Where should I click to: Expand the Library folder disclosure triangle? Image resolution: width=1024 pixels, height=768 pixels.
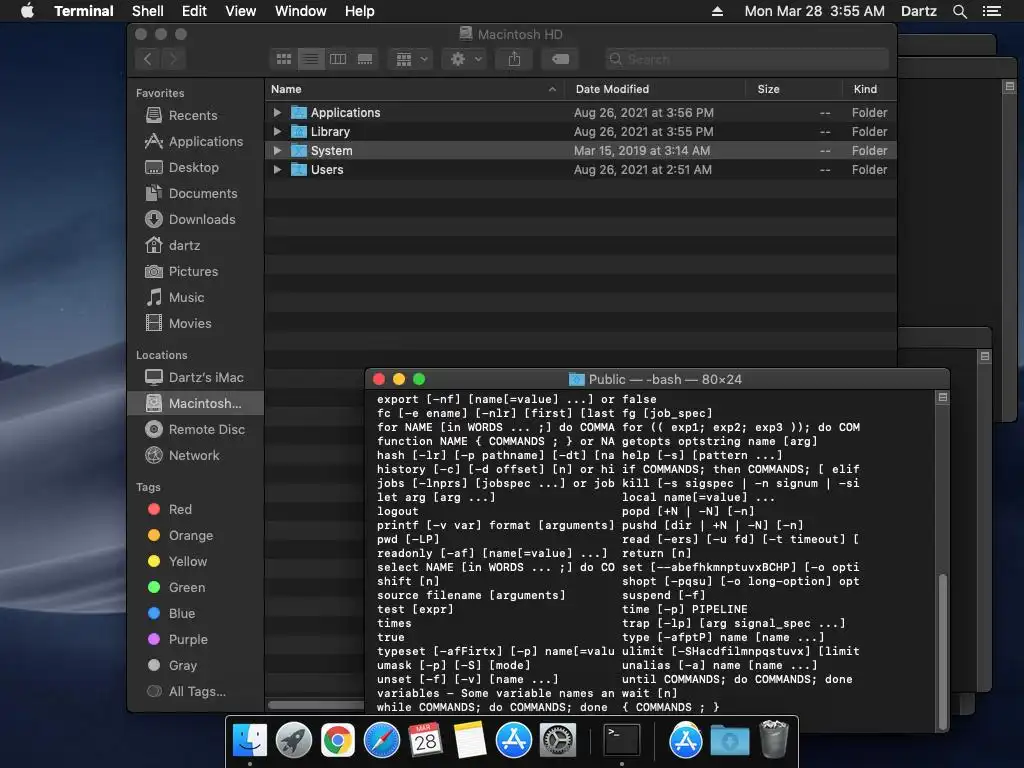point(278,131)
